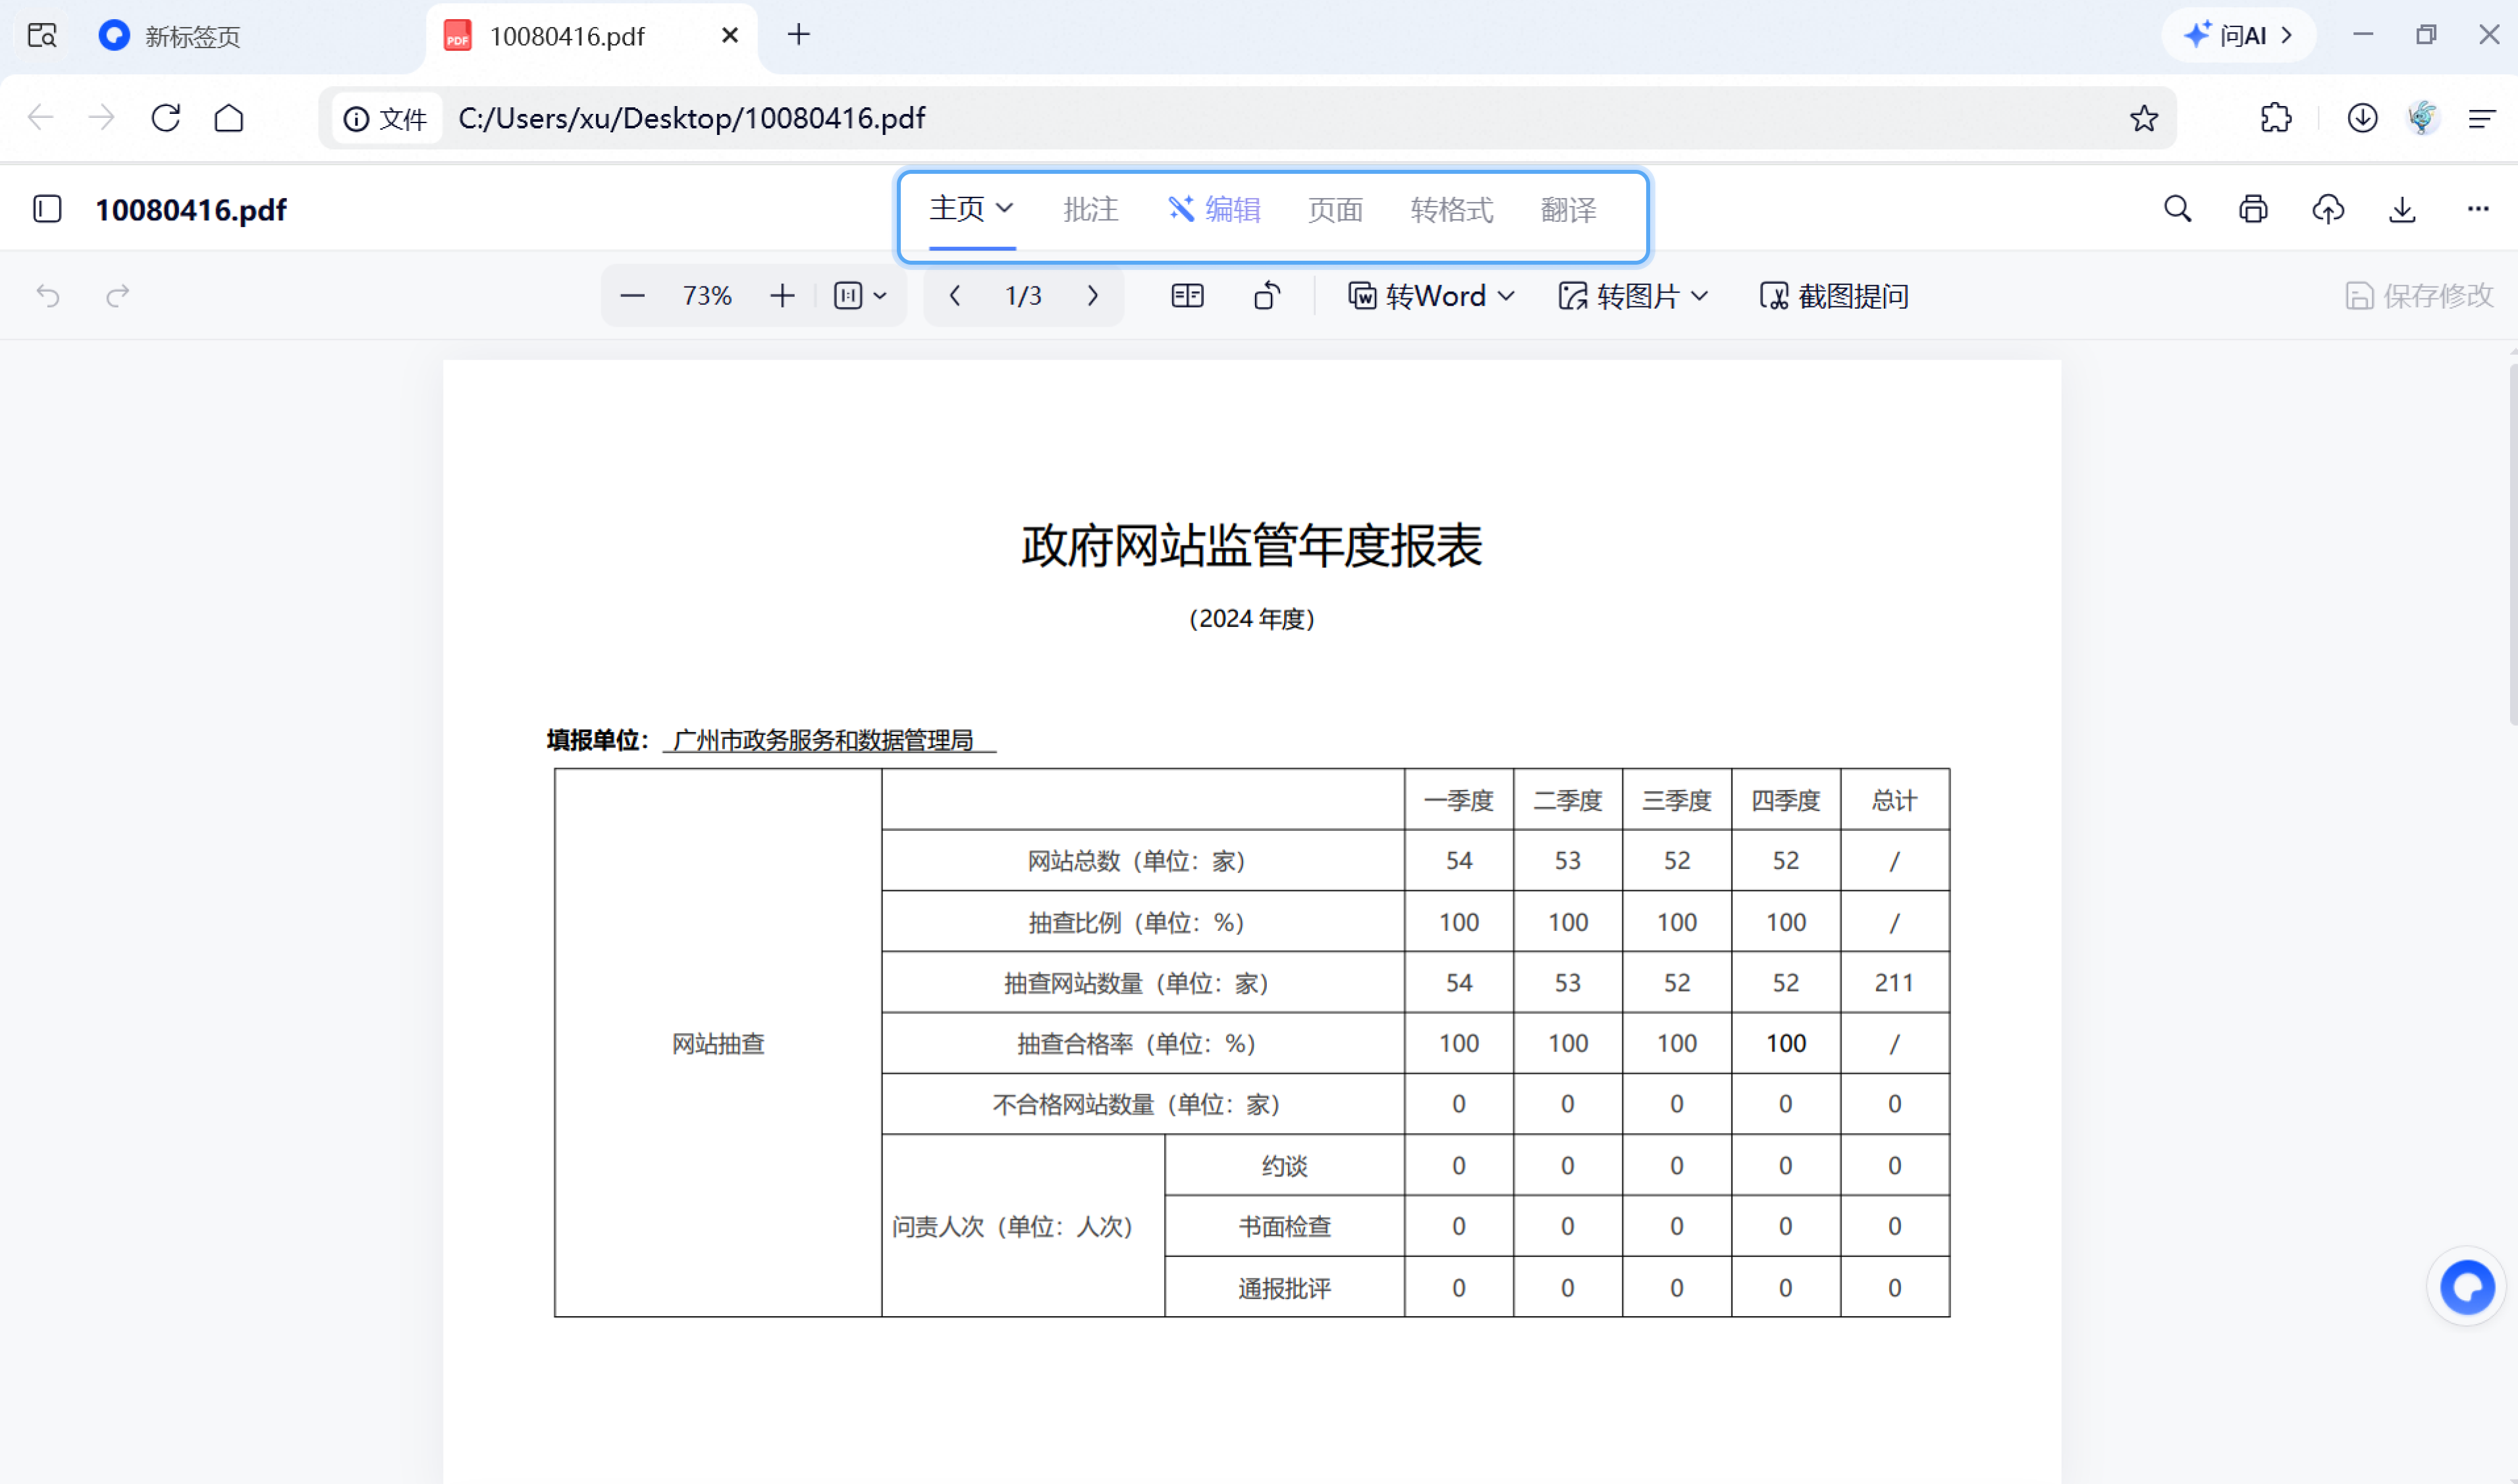This screenshot has height=1484, width=2518.
Task: Close the 10080416.pdf tab
Action: click(730, 36)
